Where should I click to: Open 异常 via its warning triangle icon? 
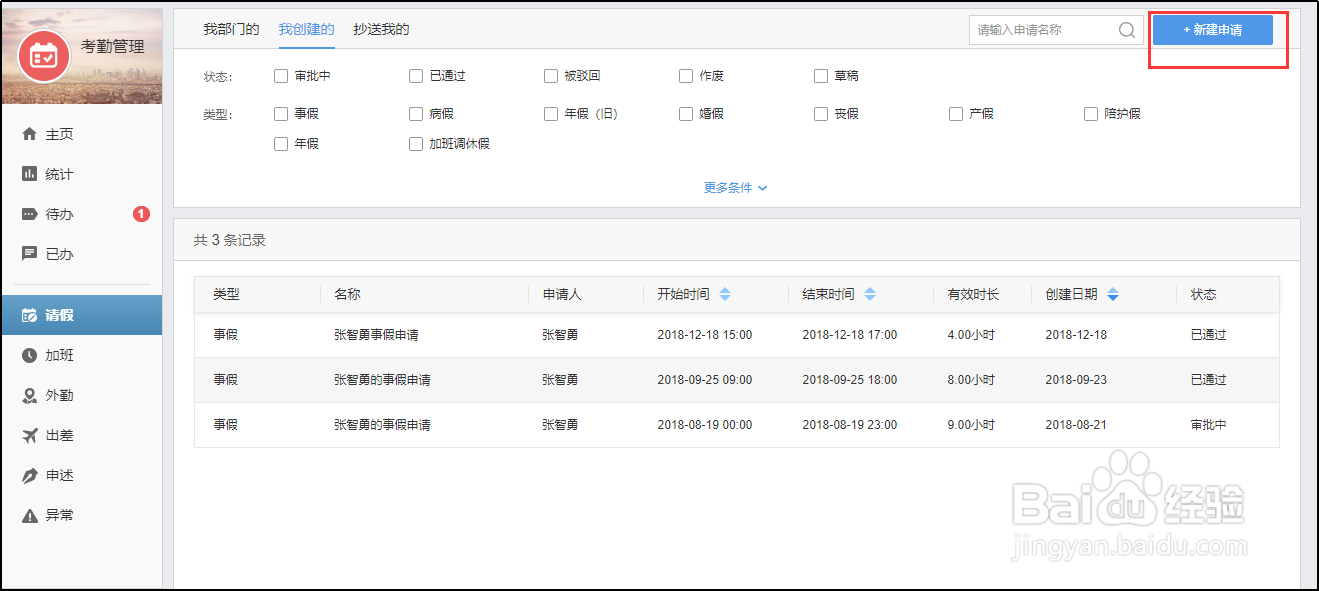(x=29, y=515)
